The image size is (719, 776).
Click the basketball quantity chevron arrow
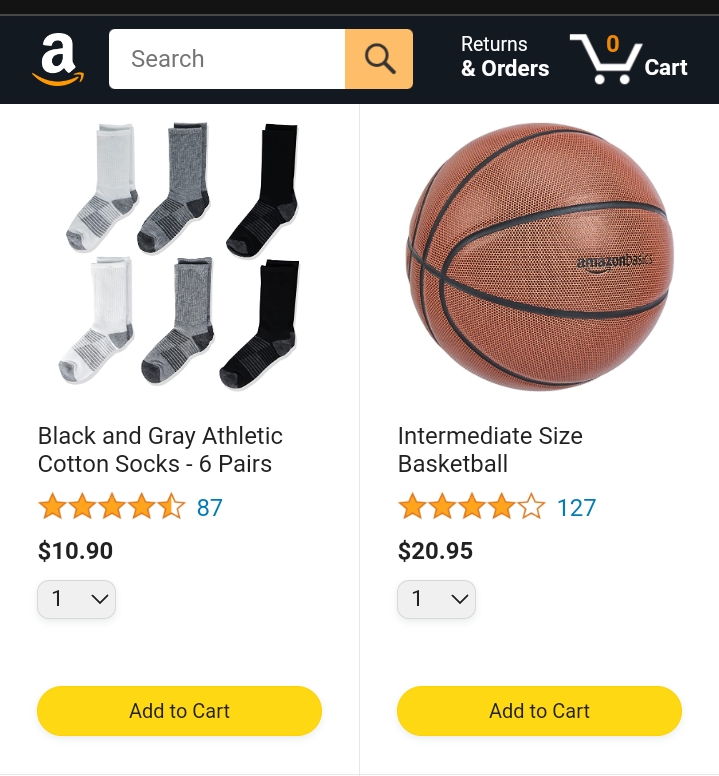tap(460, 599)
